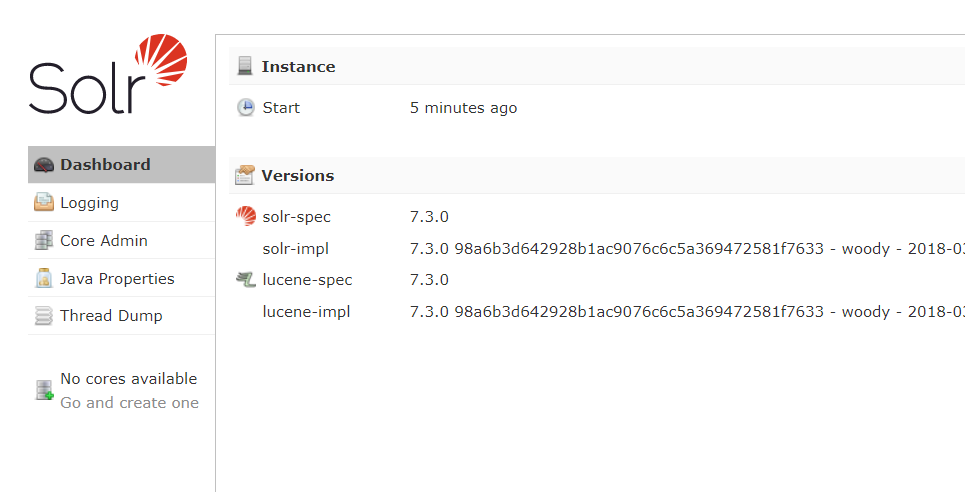The image size is (965, 492).
Task: Click the Java Properties jar icon
Action: click(x=44, y=279)
